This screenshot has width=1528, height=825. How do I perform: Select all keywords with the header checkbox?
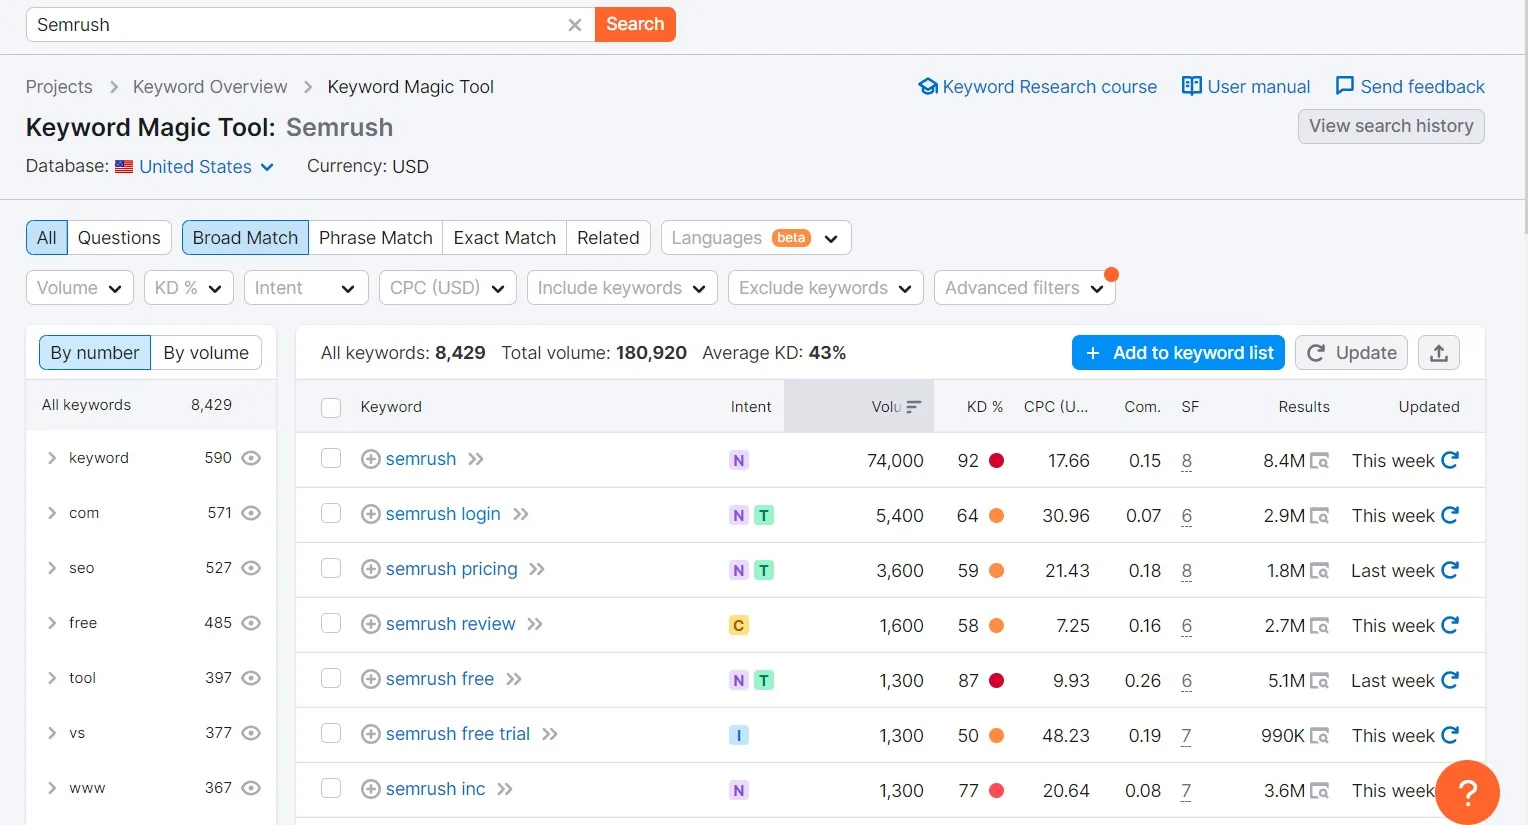point(331,407)
